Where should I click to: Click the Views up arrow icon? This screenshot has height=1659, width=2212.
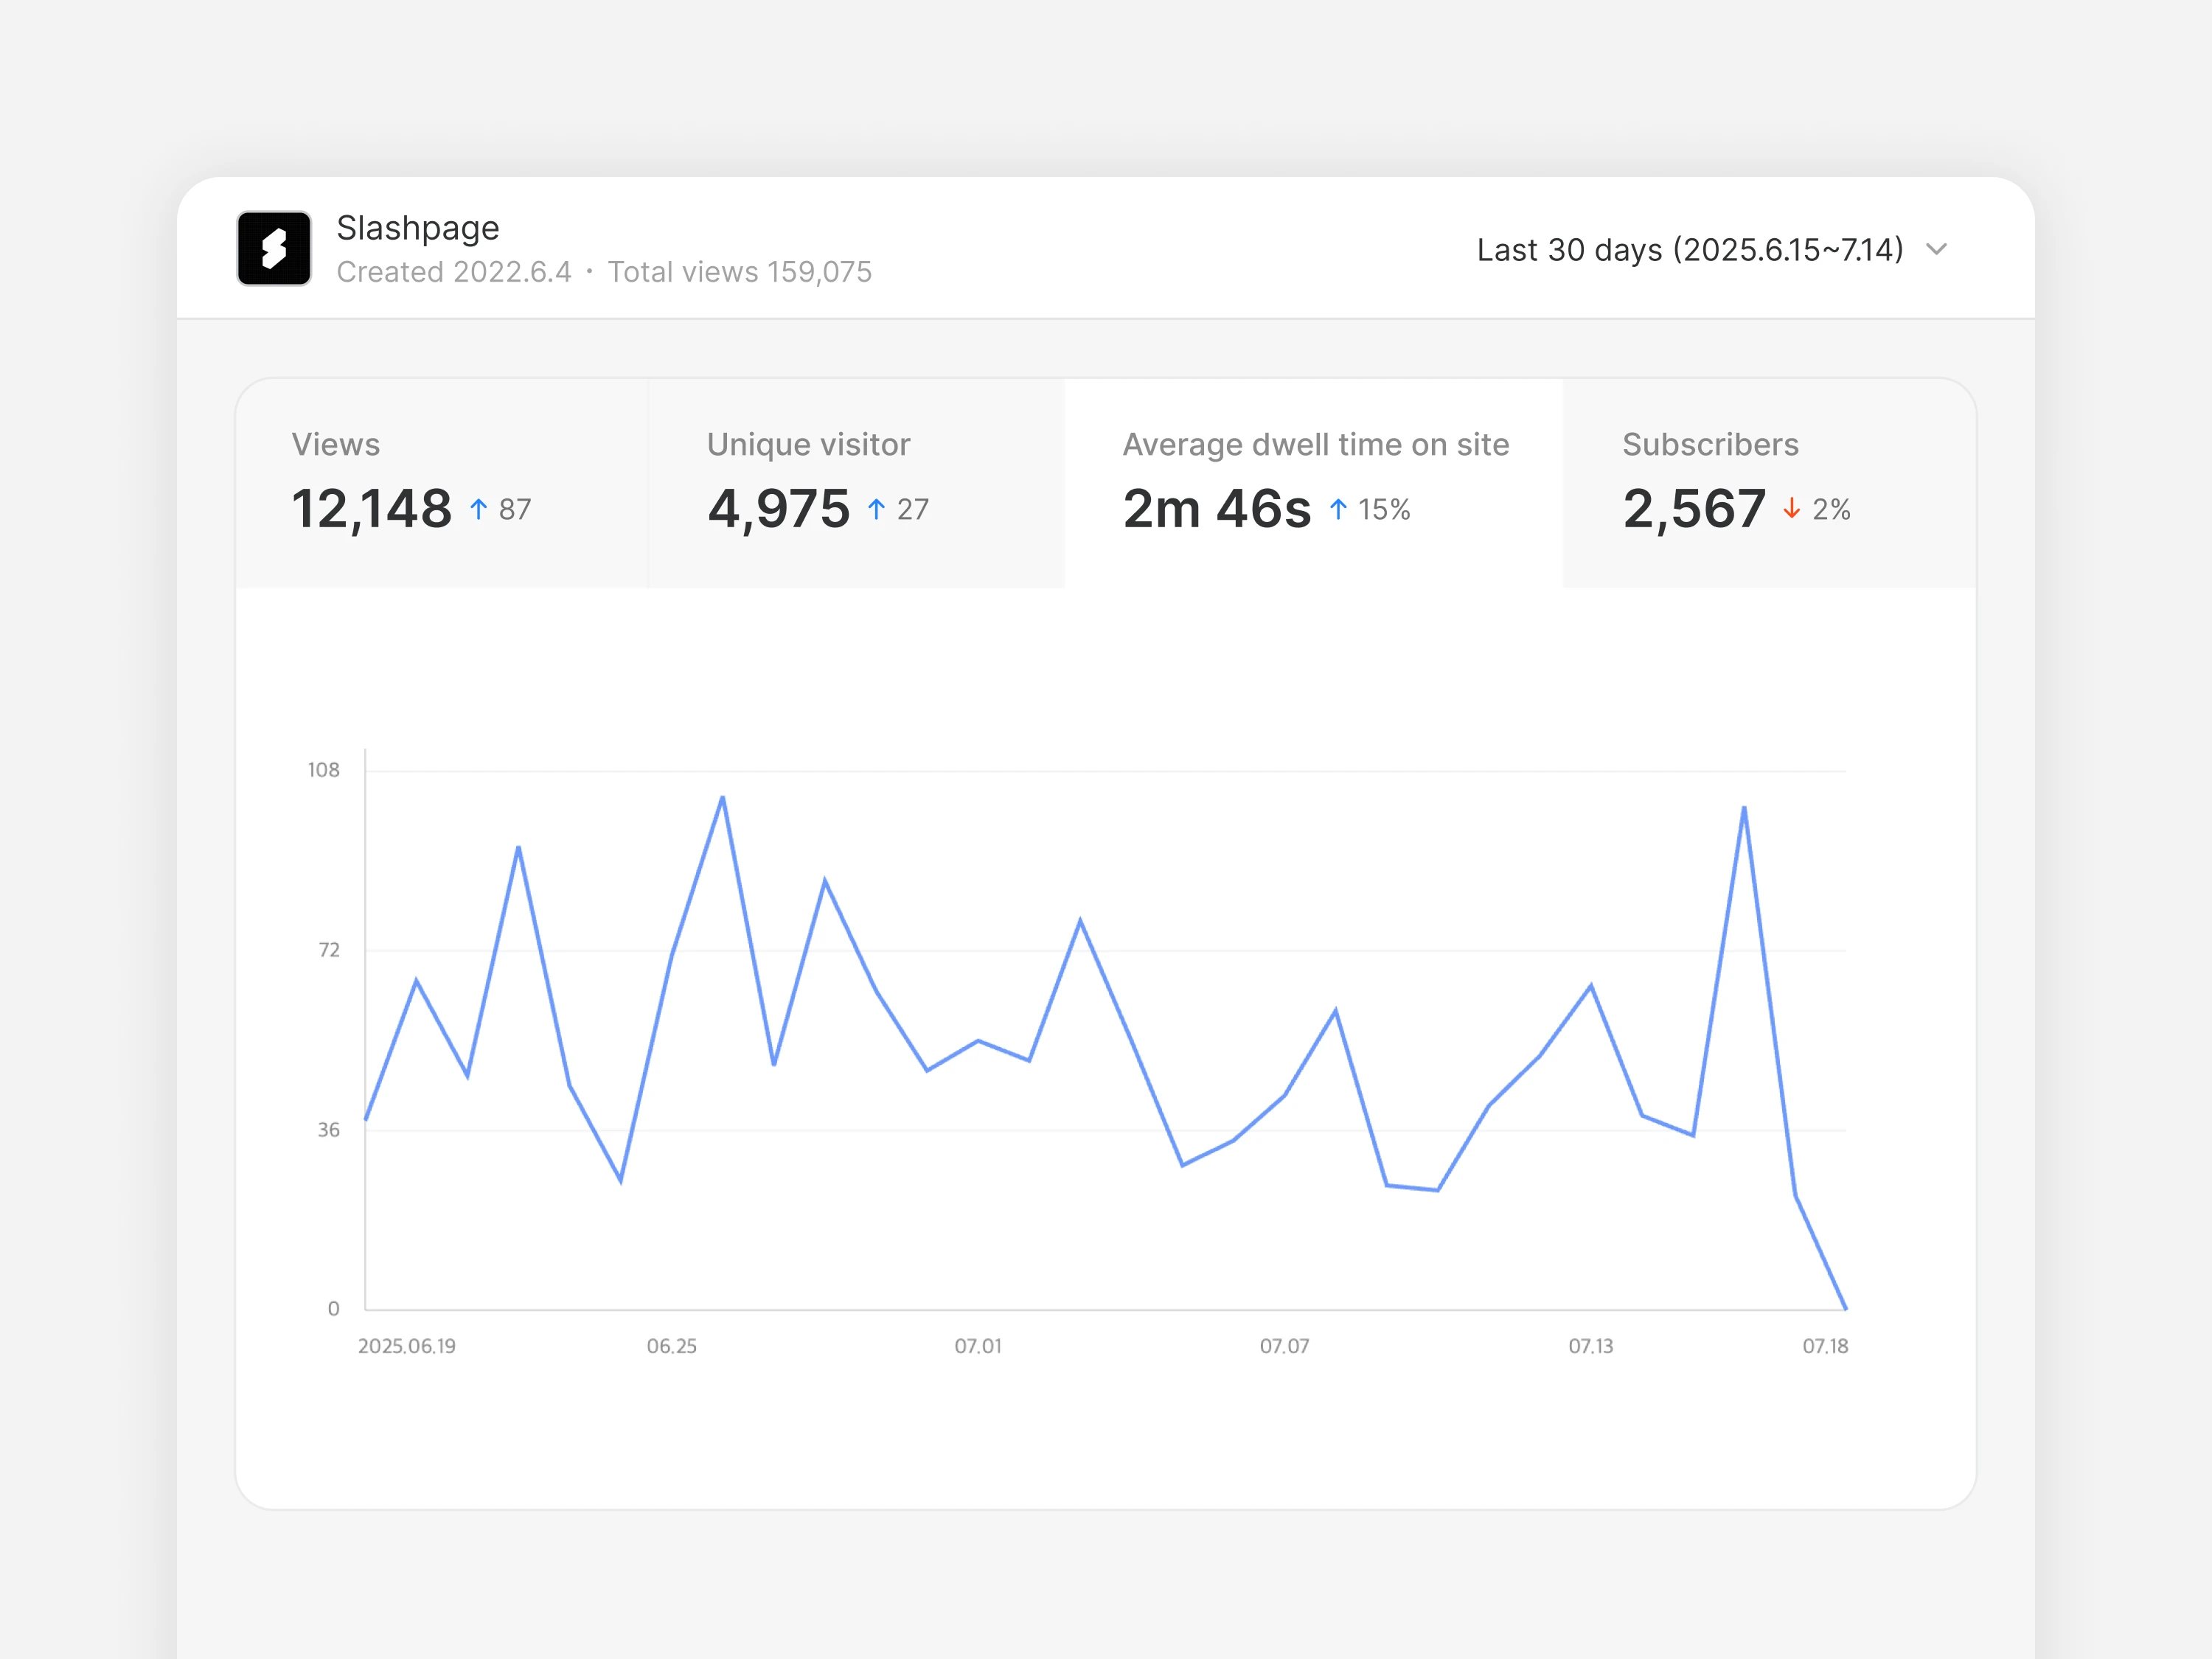point(479,509)
